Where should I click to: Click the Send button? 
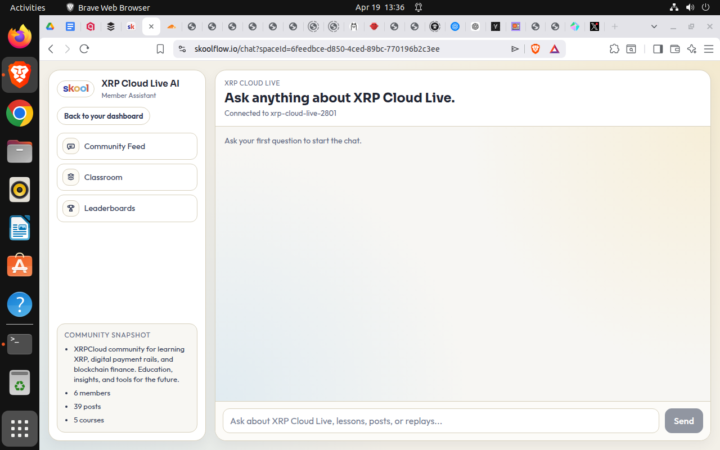[x=683, y=421]
